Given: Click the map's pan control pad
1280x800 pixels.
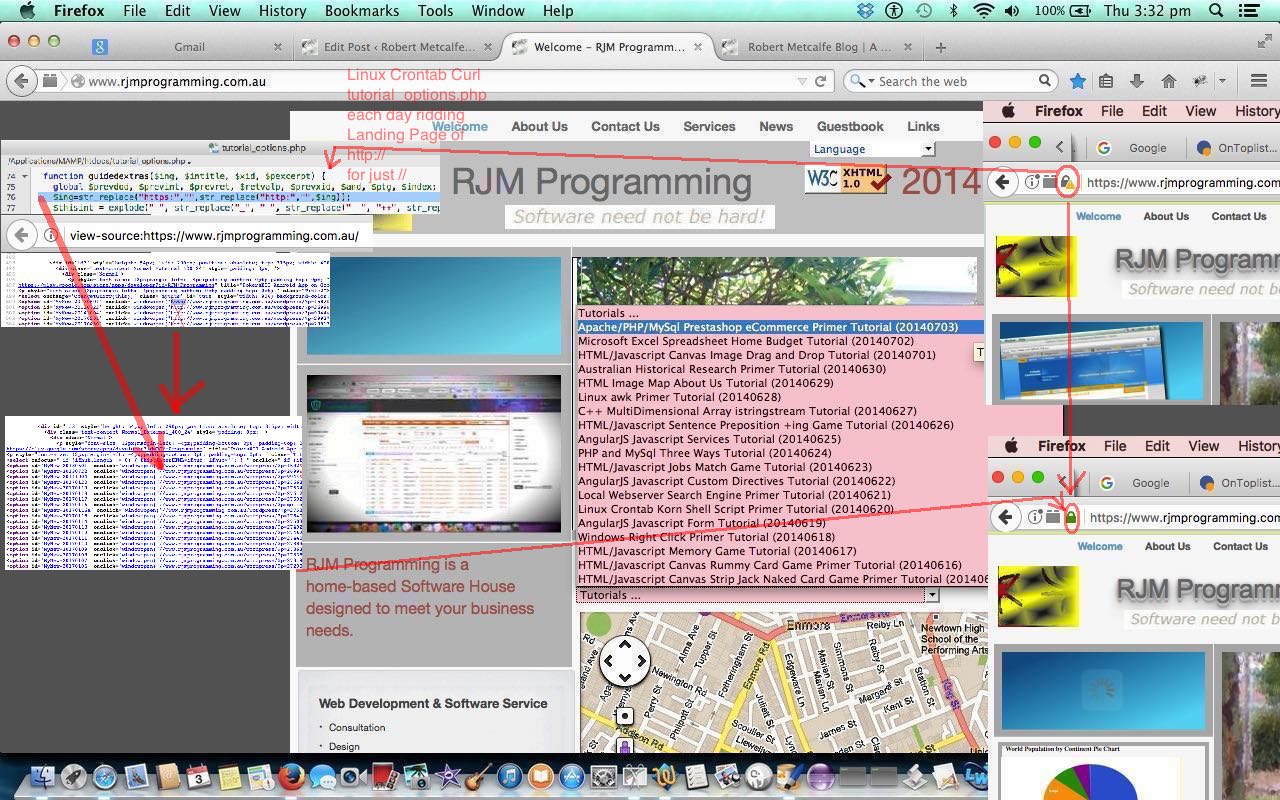Looking at the screenshot, I should (625, 662).
